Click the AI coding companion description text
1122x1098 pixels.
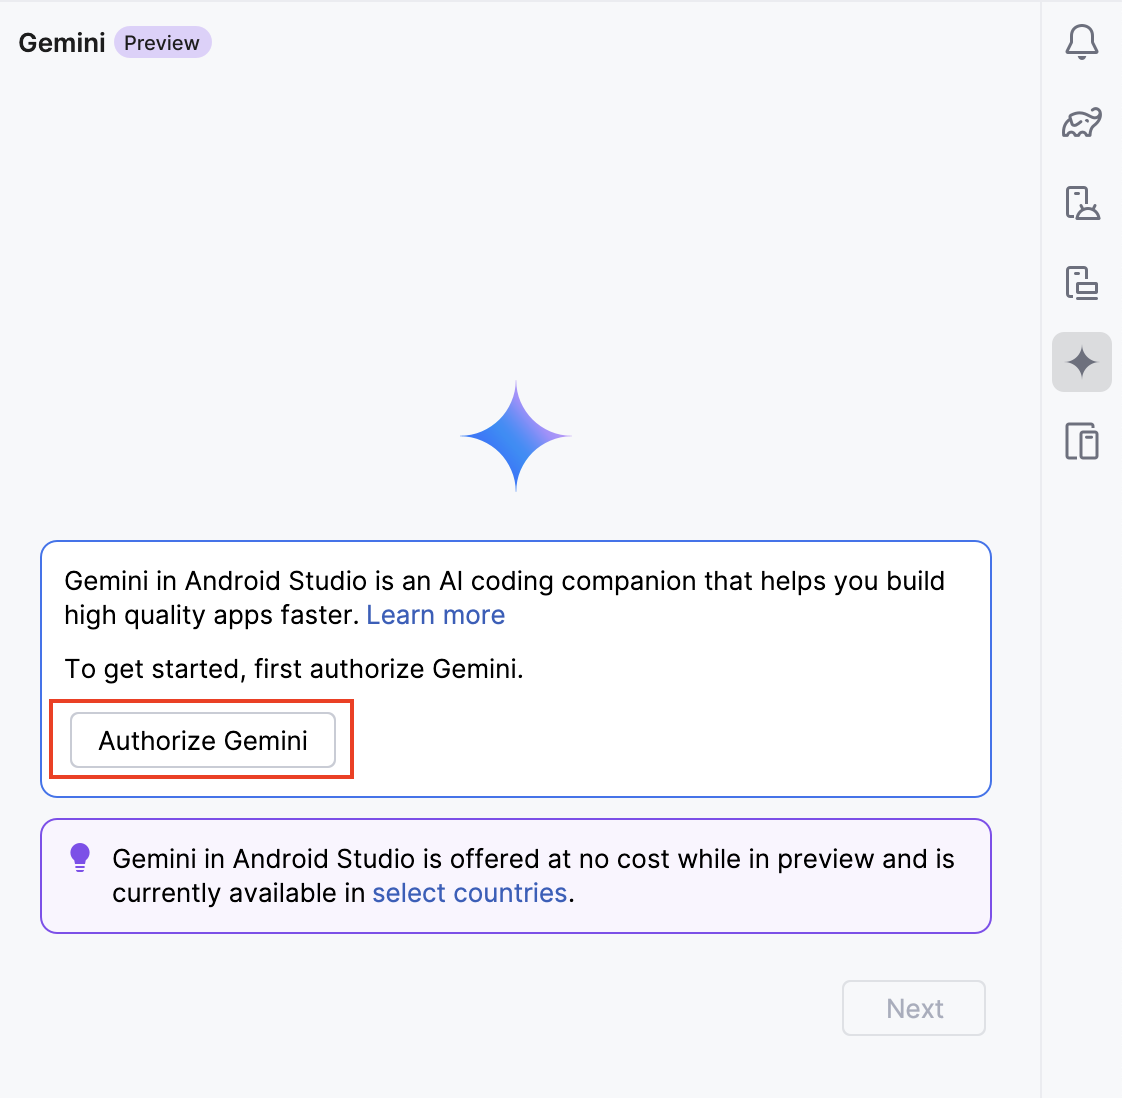[504, 582]
